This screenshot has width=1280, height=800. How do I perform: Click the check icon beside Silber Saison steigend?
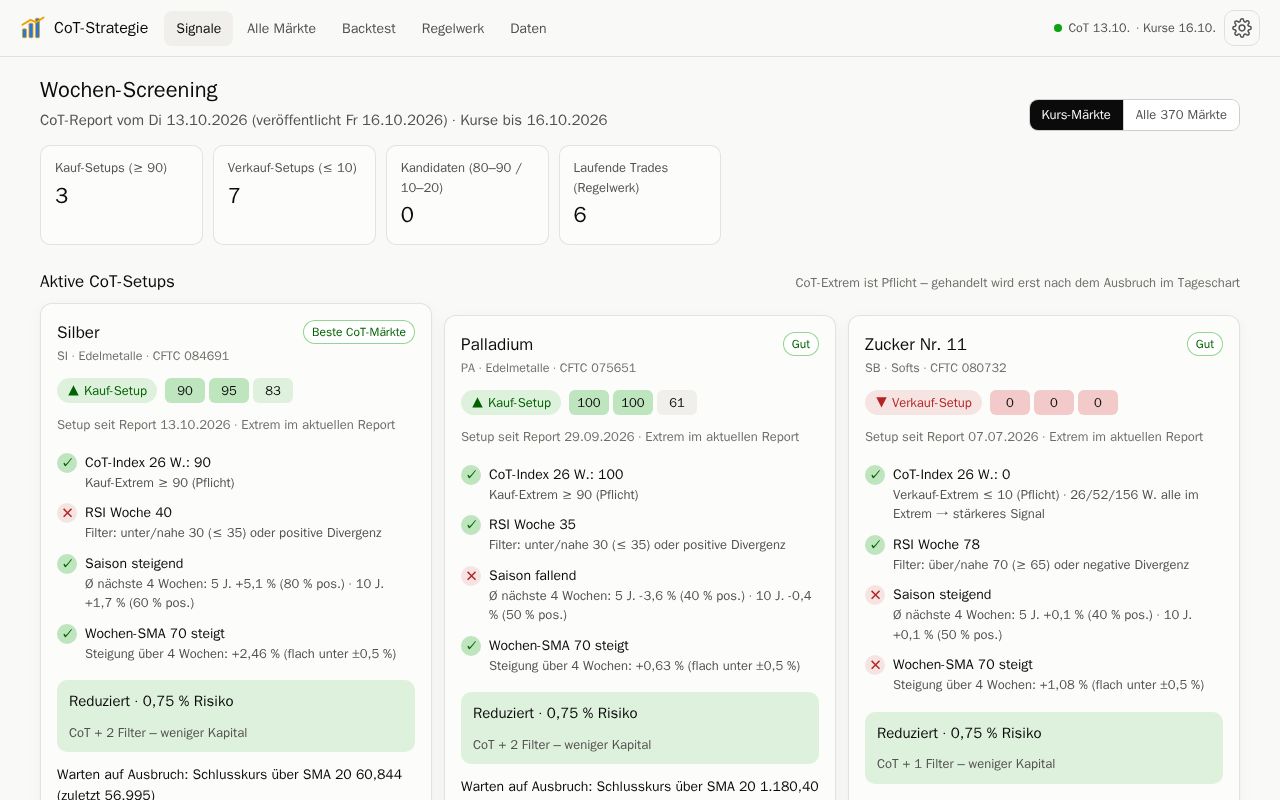[x=67, y=564]
